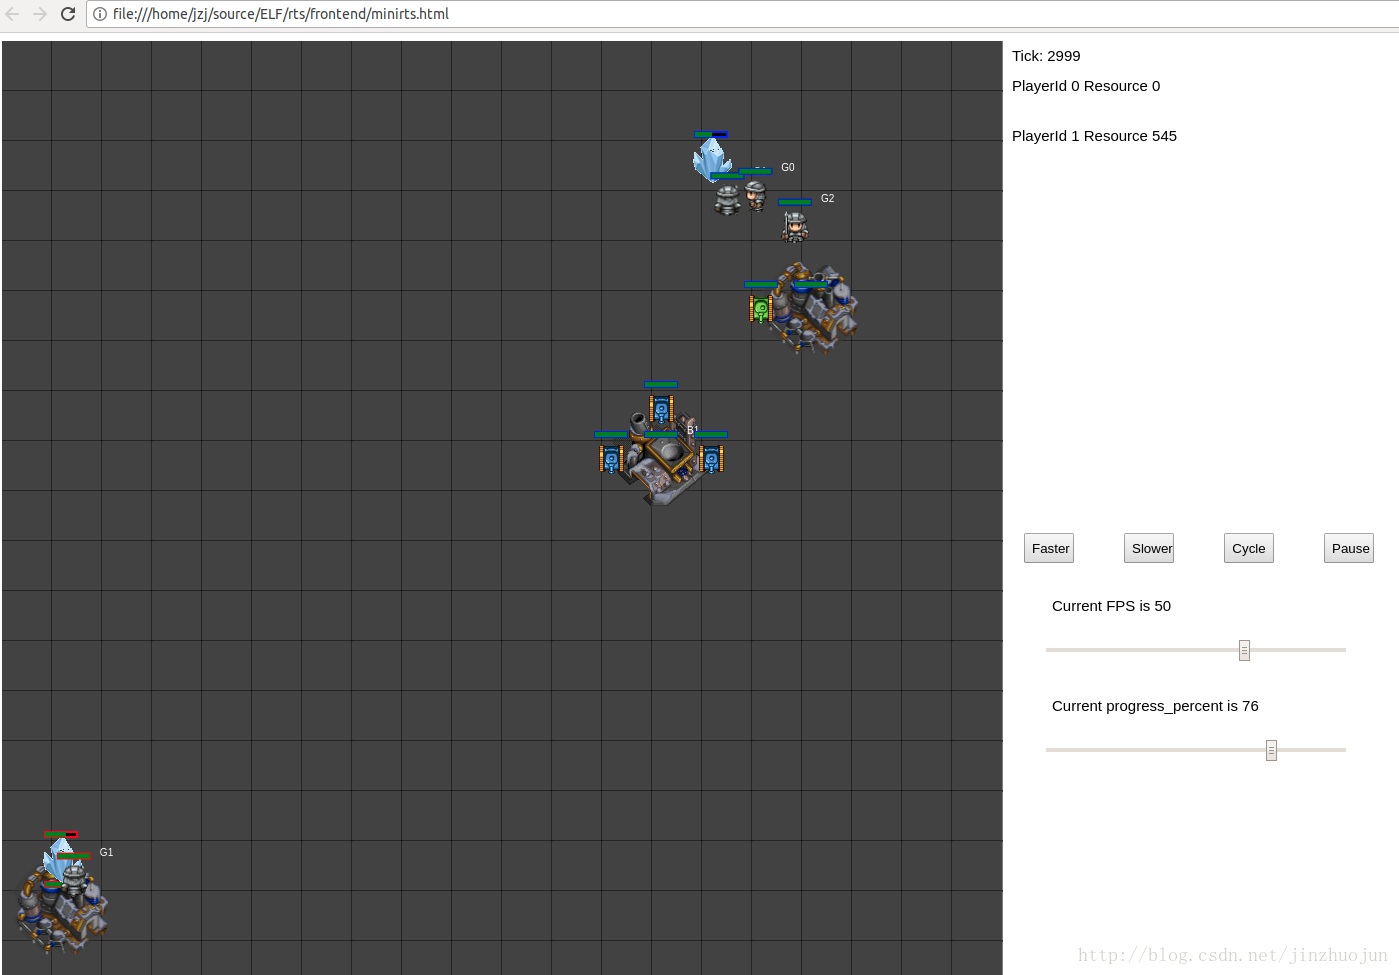Select the blue tank above the central barracks
1399x975 pixels.
(661, 409)
